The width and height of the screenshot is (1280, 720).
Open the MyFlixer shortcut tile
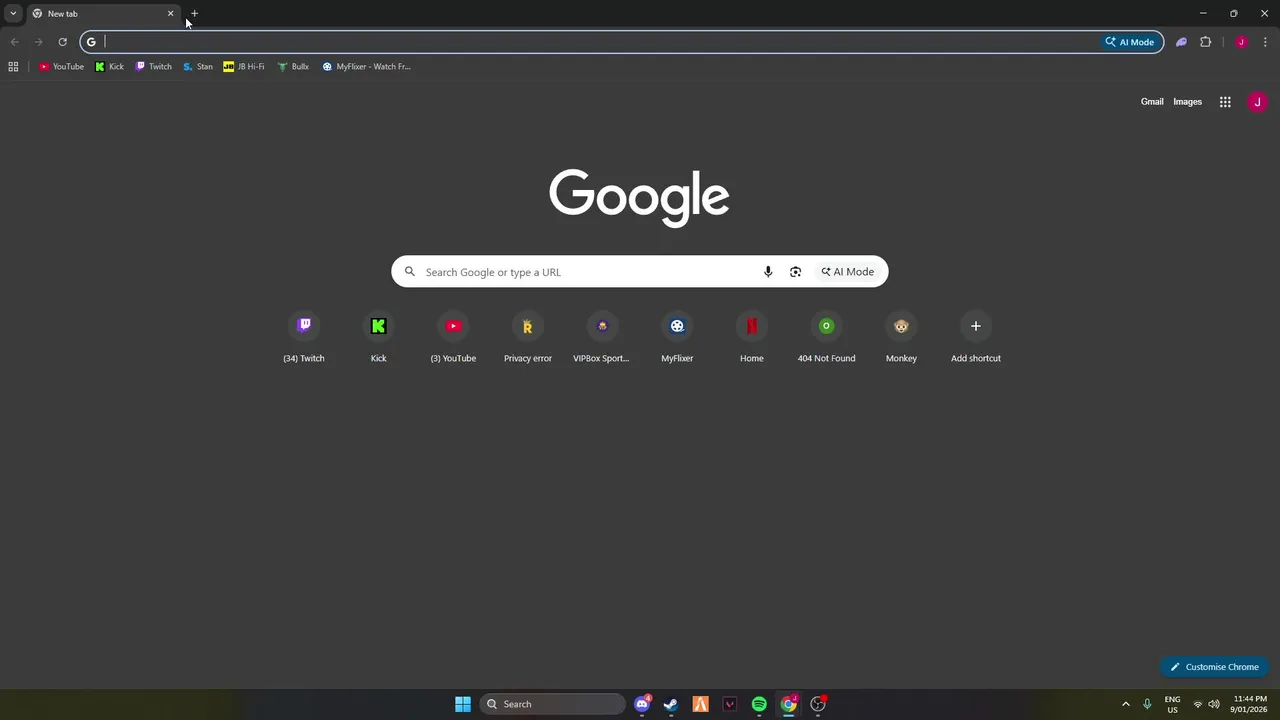tap(677, 338)
